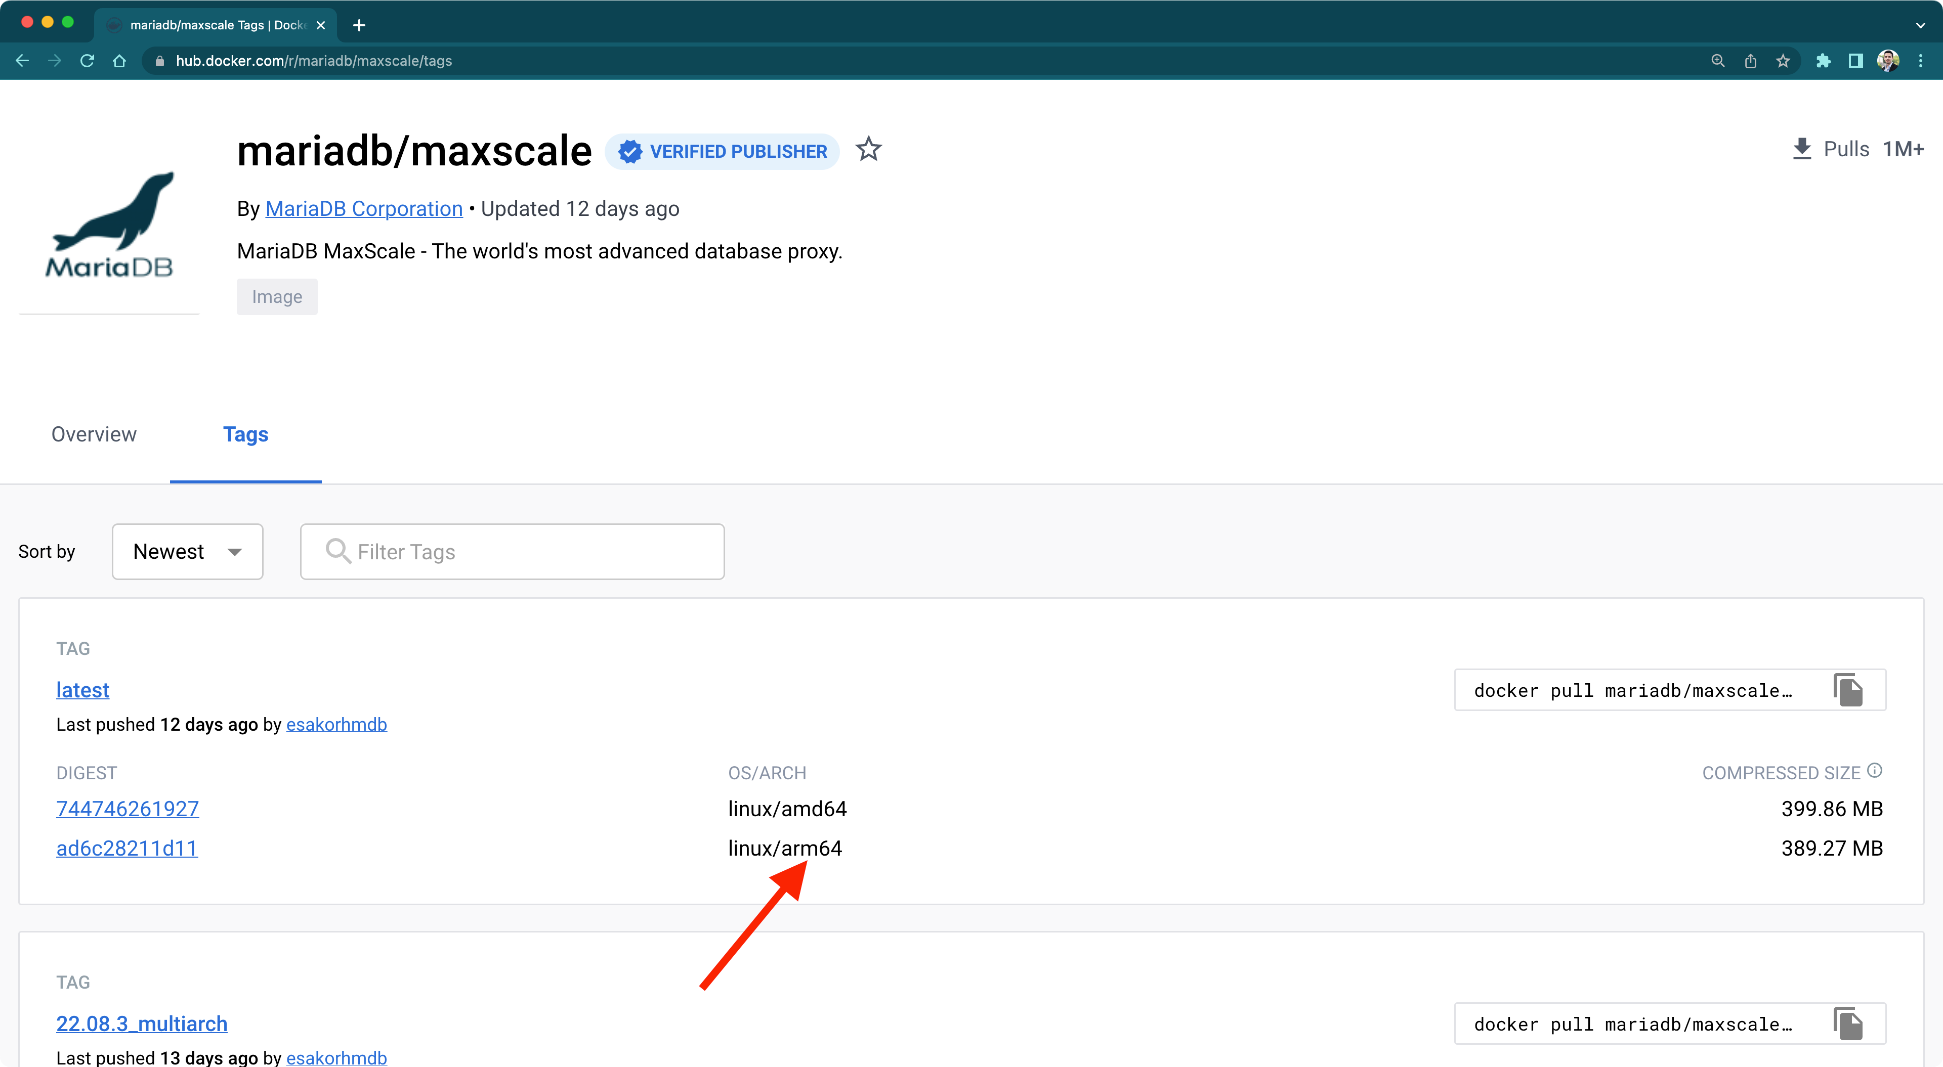Image resolution: width=1943 pixels, height=1067 pixels.
Task: Bookmark this page with star icon
Action: [x=1783, y=61]
